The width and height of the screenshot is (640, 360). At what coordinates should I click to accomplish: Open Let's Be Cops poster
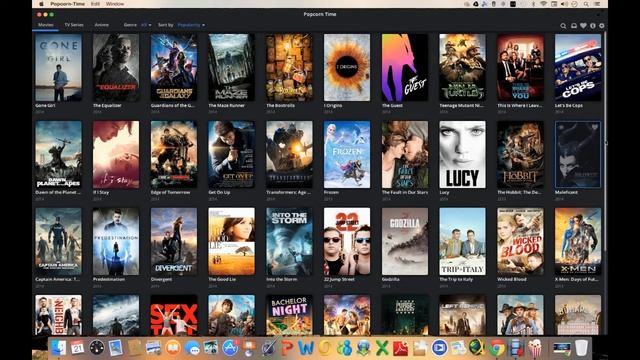pos(578,67)
